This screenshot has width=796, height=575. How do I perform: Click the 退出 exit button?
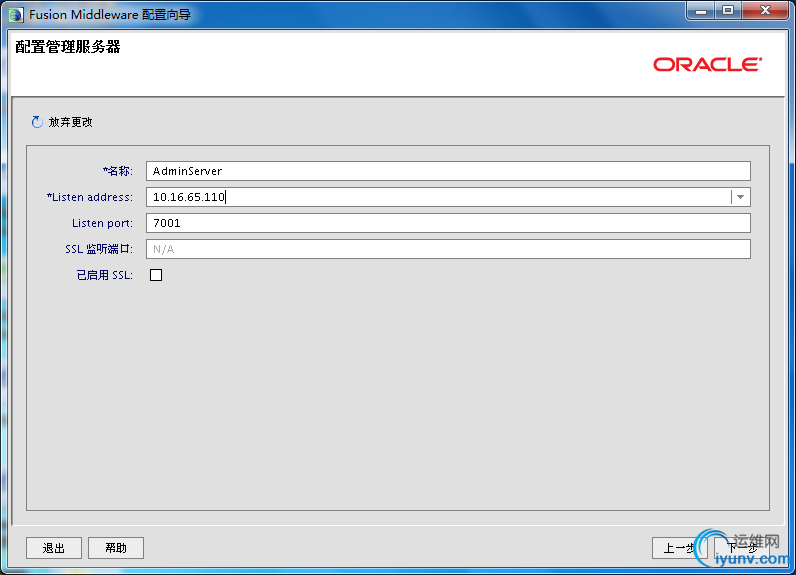point(54,548)
